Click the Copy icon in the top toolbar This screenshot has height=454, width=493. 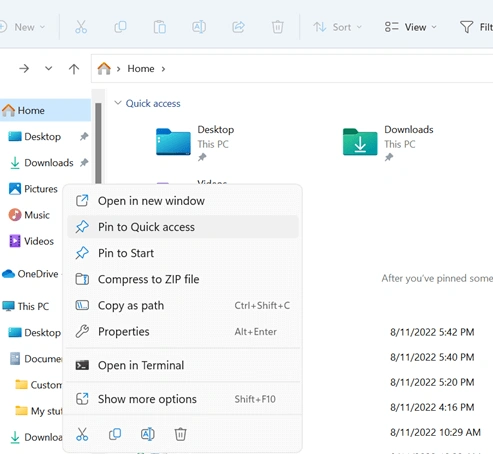click(x=120, y=27)
